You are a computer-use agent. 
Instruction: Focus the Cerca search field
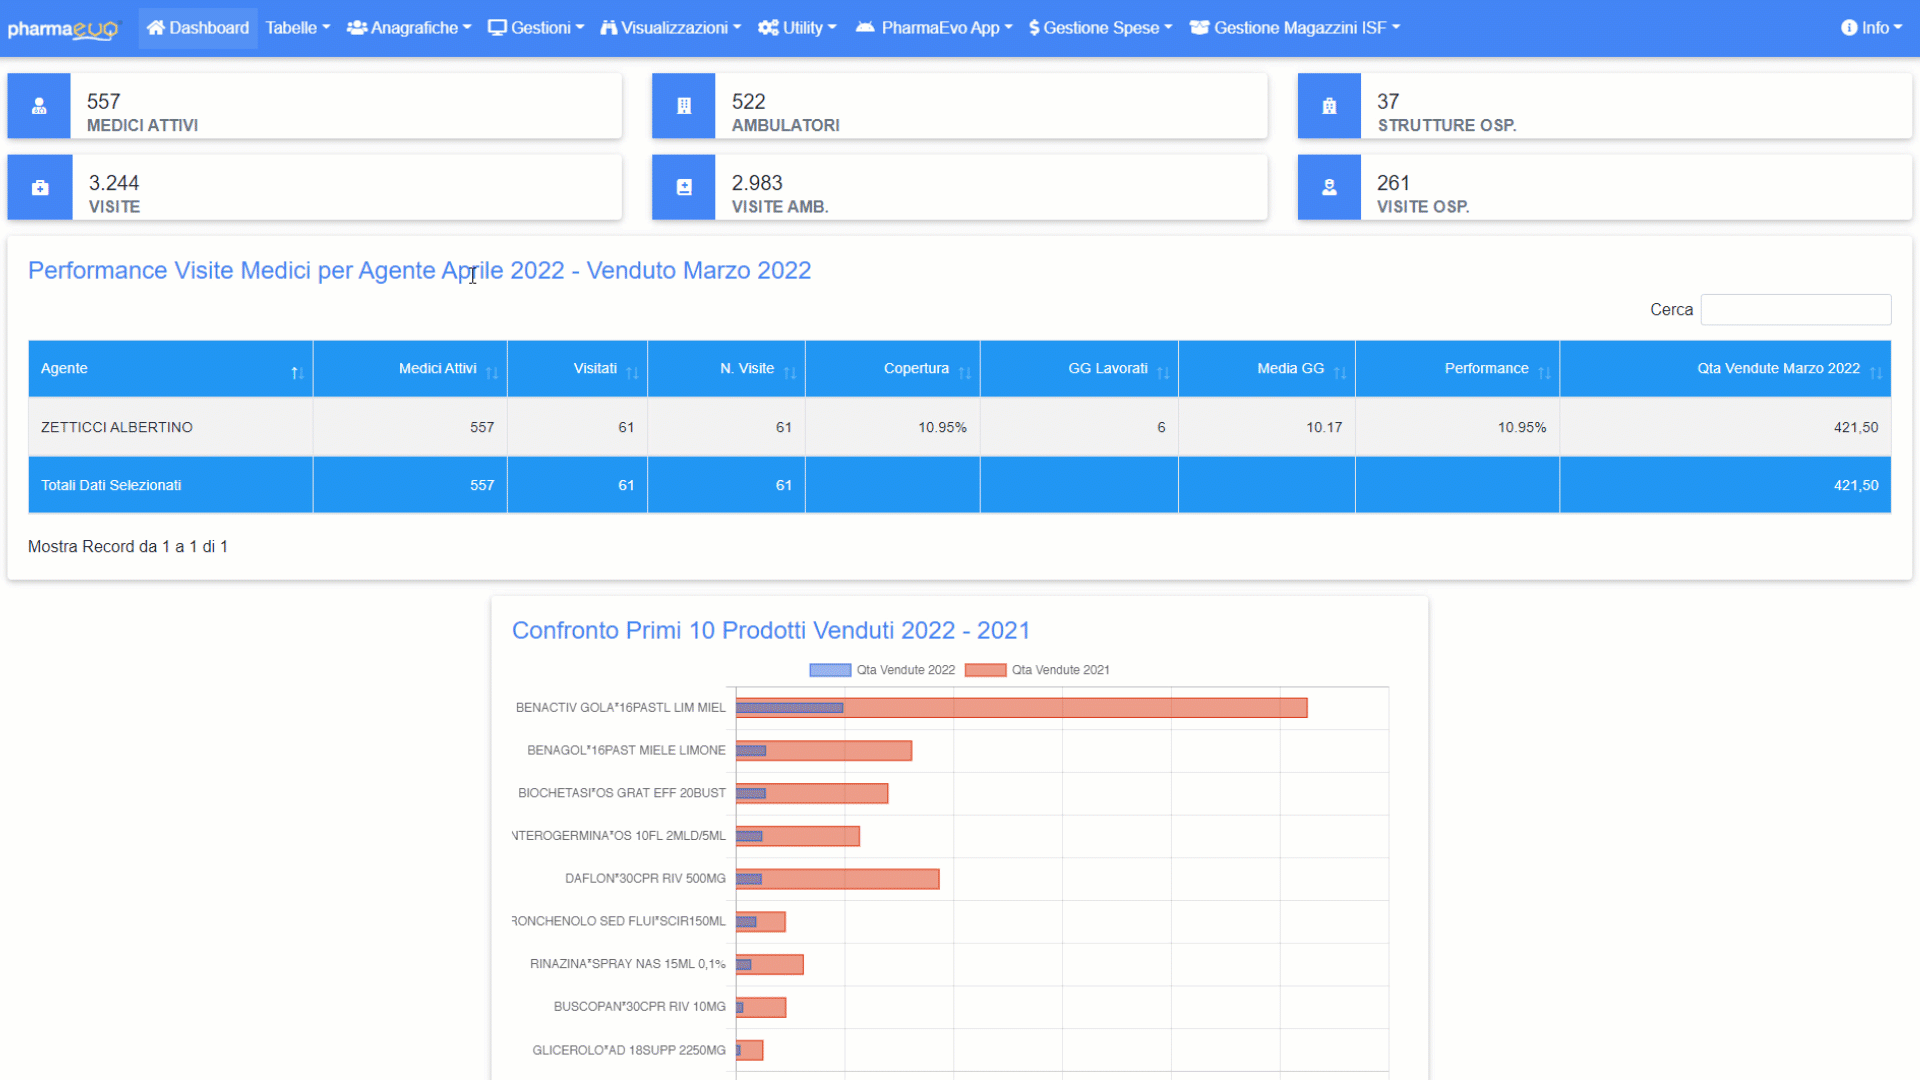click(1795, 310)
